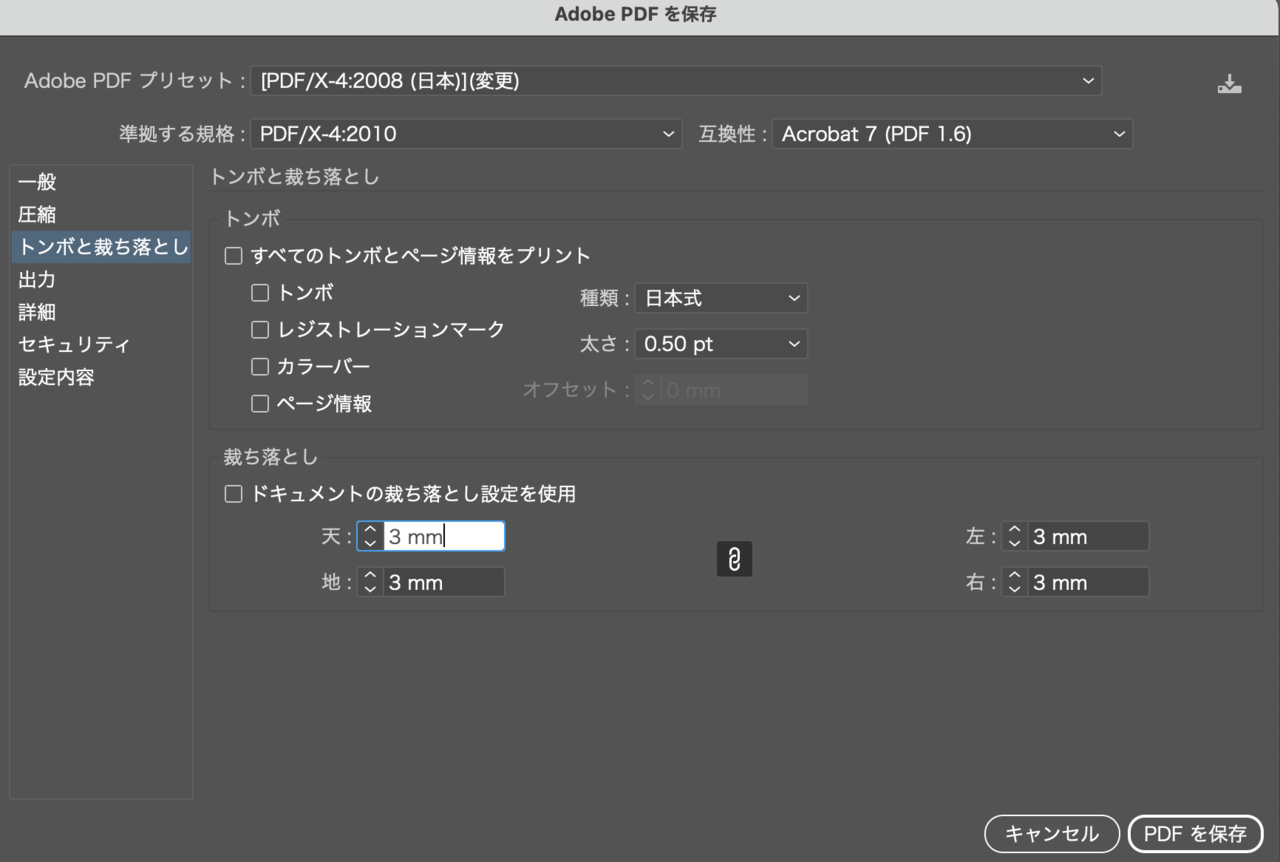Check the ページ情報 checkbox

coord(260,404)
